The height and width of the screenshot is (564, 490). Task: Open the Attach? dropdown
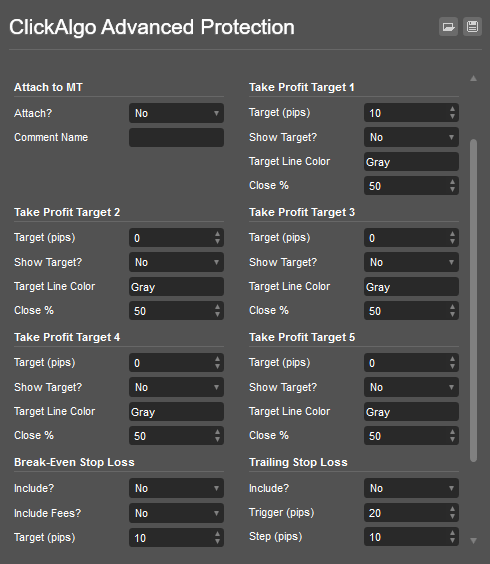point(176,113)
